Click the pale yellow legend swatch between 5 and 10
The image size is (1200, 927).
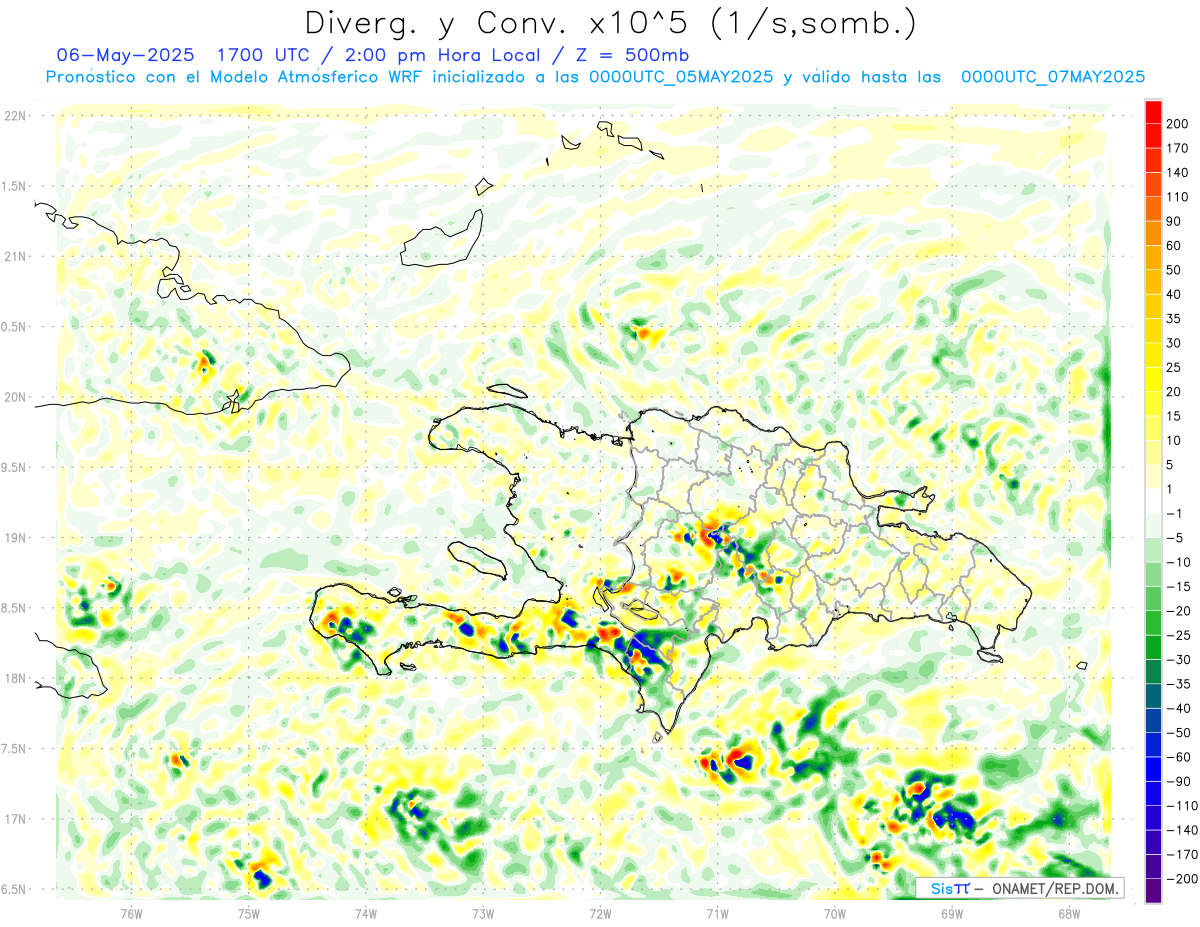[1153, 452]
